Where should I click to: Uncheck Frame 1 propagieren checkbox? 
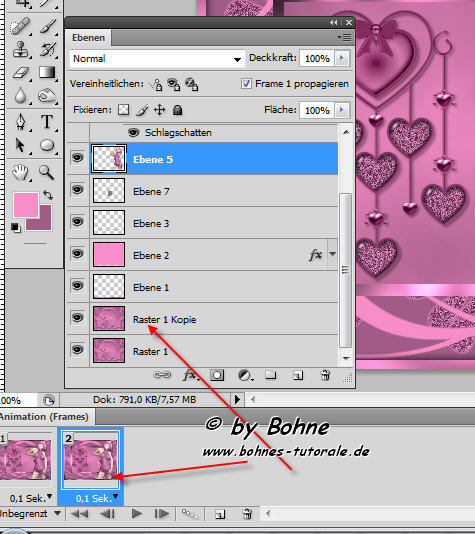pos(246,83)
